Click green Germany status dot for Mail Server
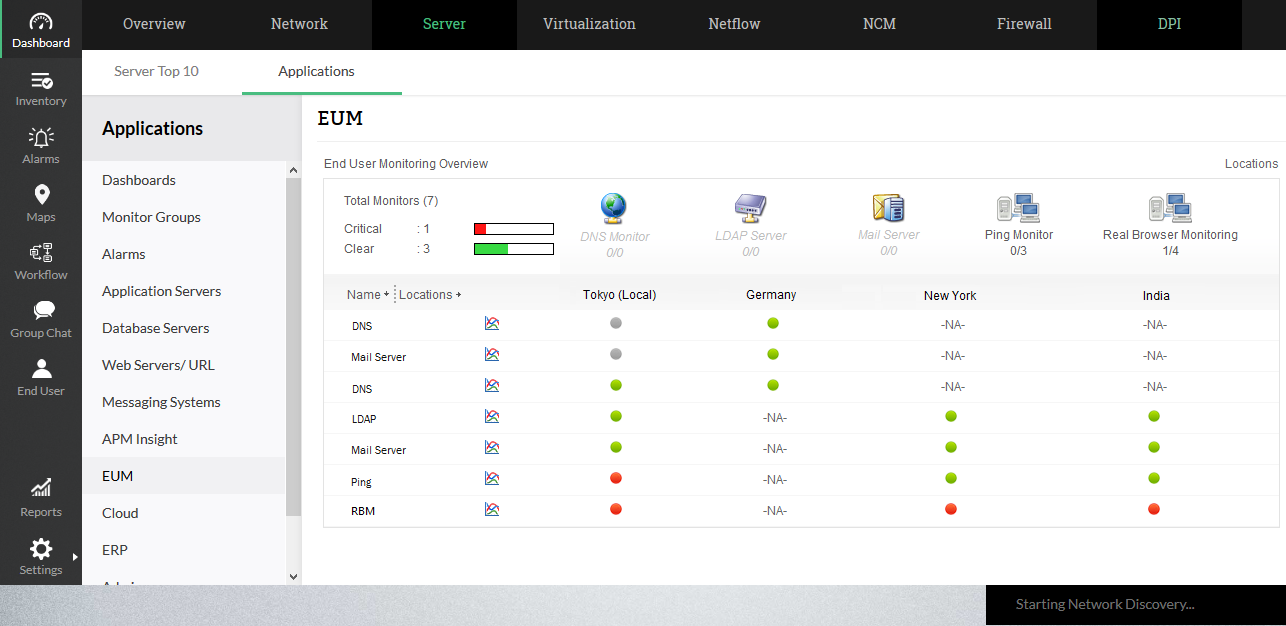Image resolution: width=1286 pixels, height=626 pixels. tap(773, 354)
